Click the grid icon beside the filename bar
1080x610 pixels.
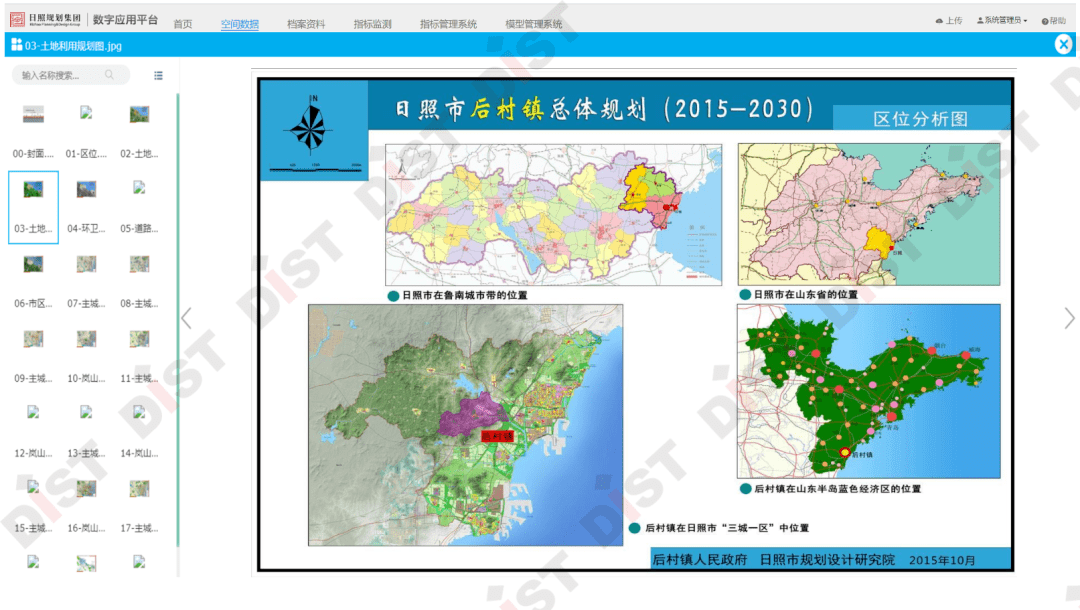(x=14, y=45)
